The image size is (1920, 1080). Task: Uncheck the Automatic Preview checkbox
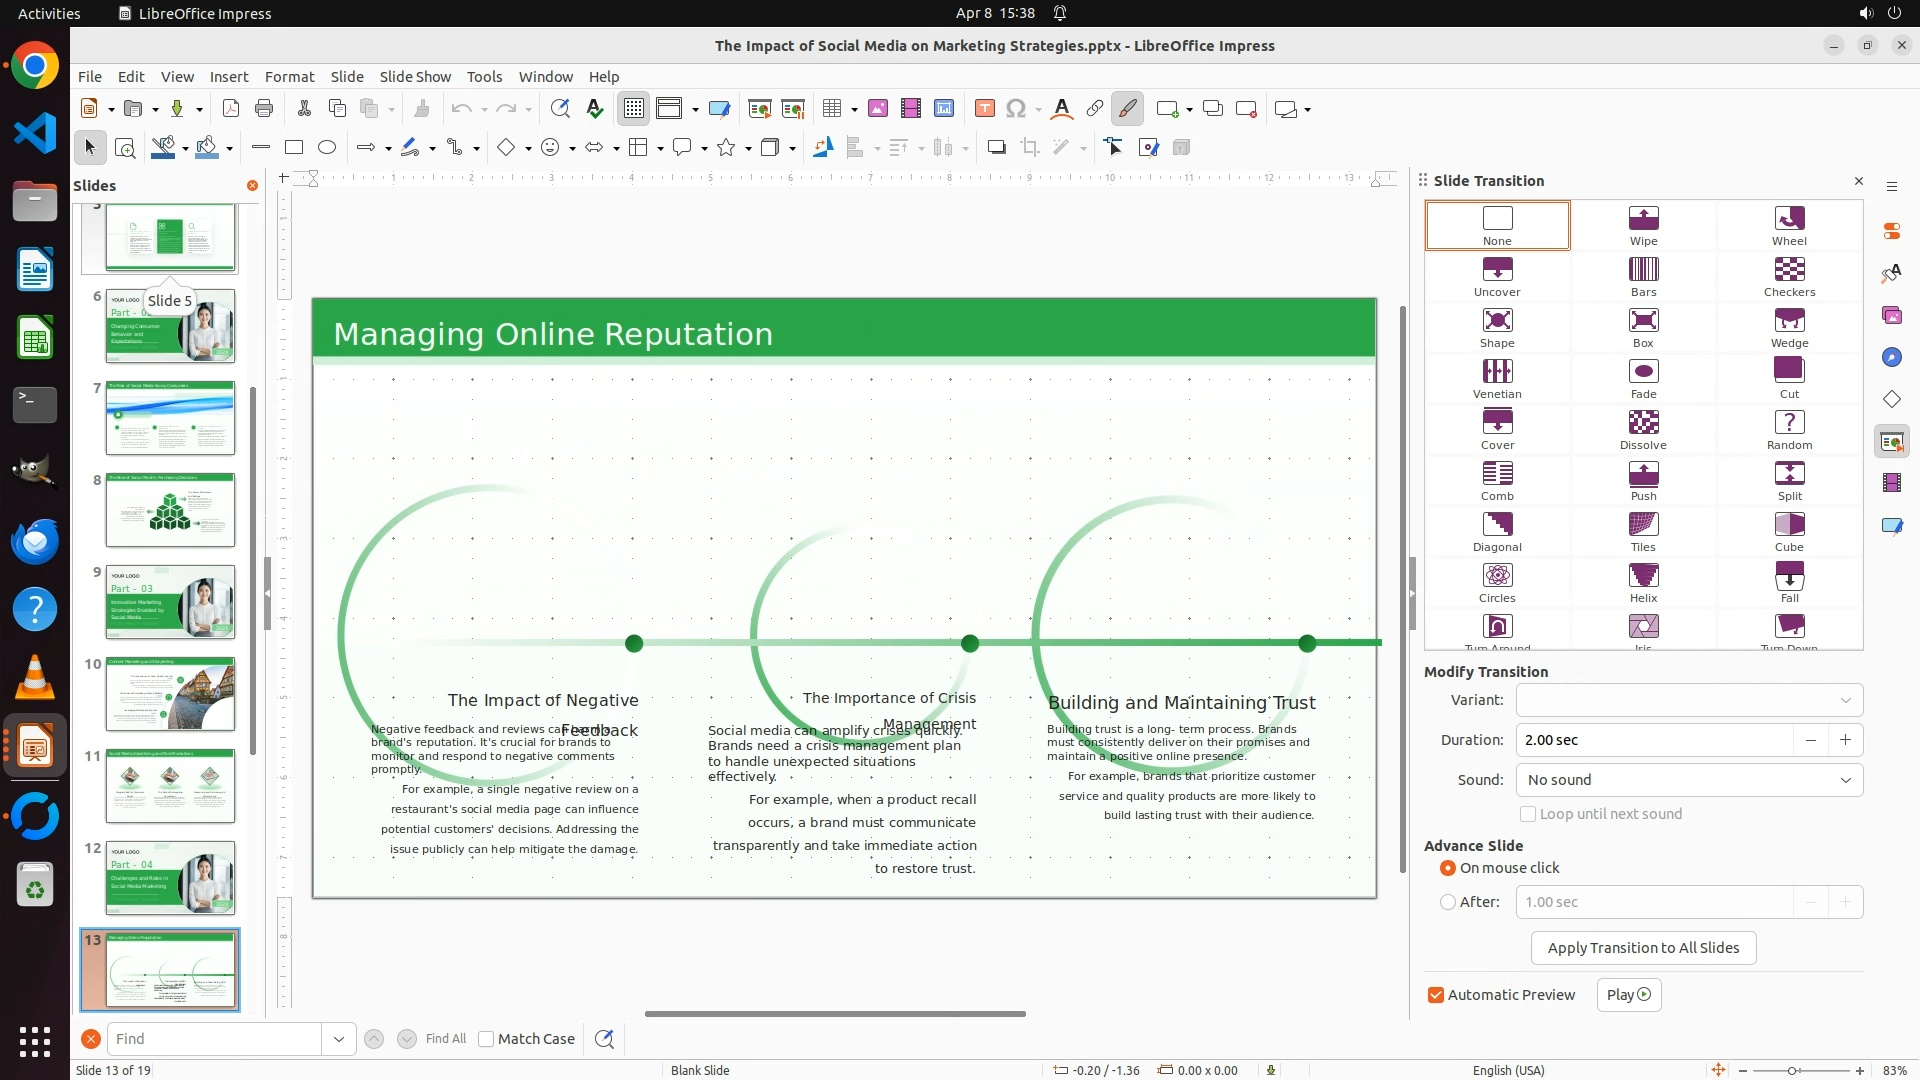(1436, 995)
